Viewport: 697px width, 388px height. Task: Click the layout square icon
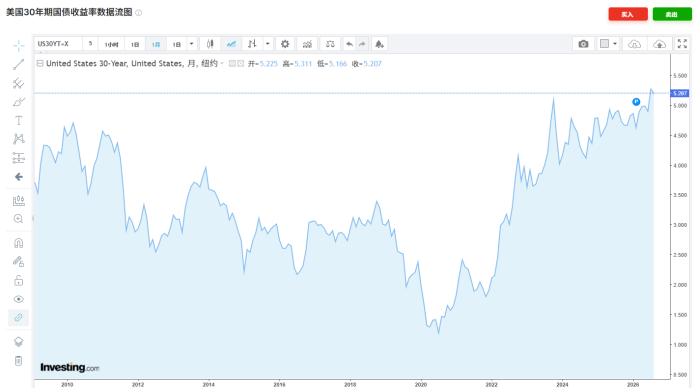click(605, 44)
